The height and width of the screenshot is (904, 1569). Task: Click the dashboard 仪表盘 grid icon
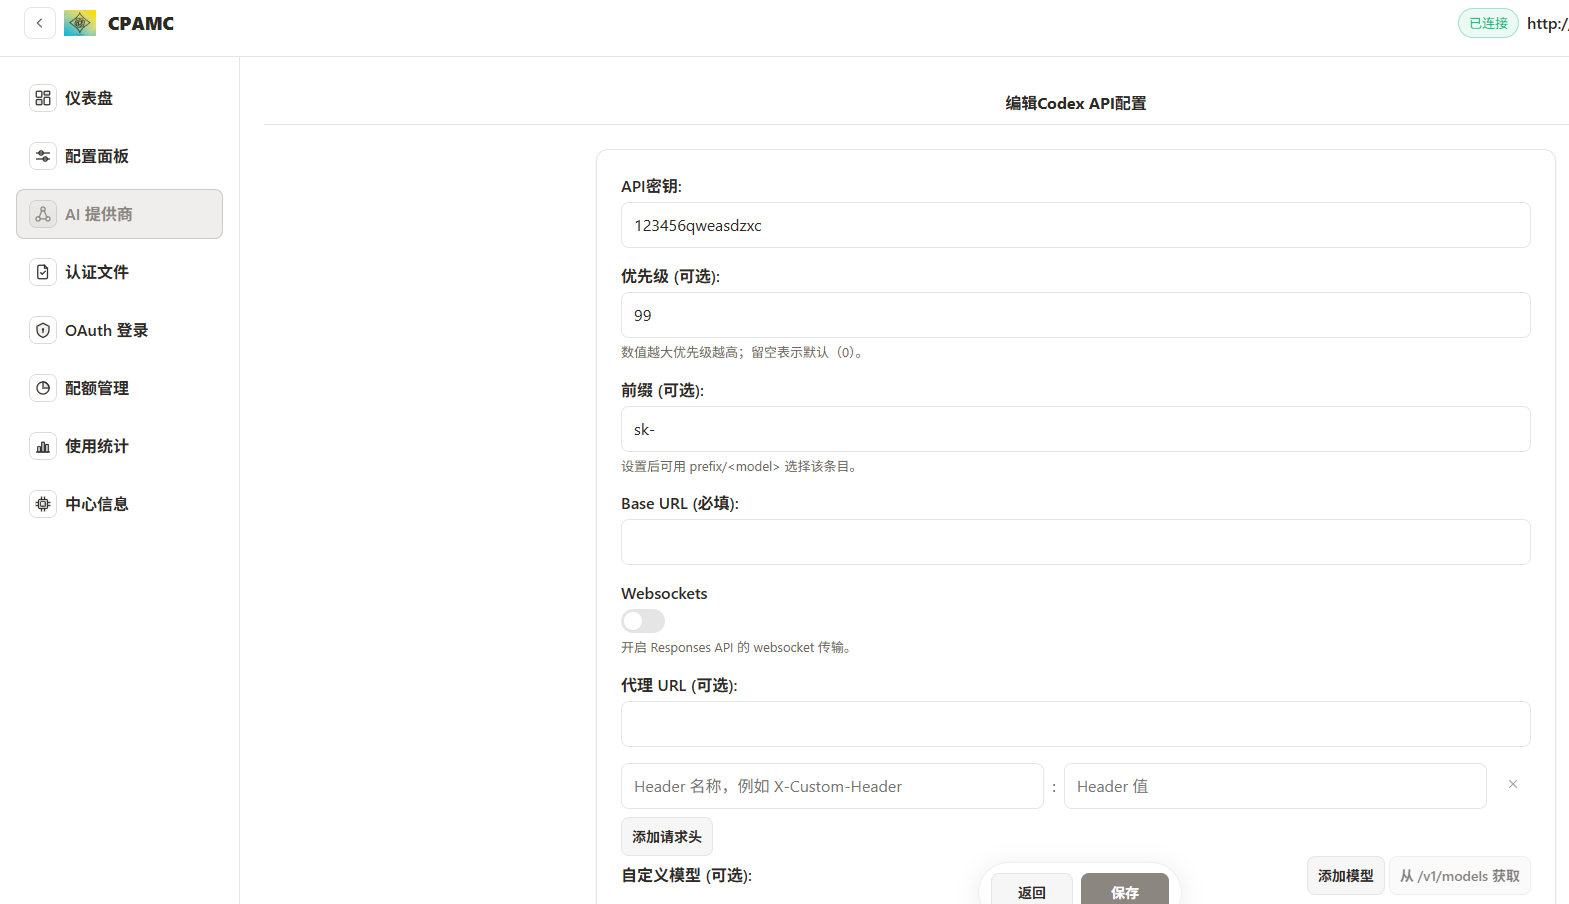(43, 98)
